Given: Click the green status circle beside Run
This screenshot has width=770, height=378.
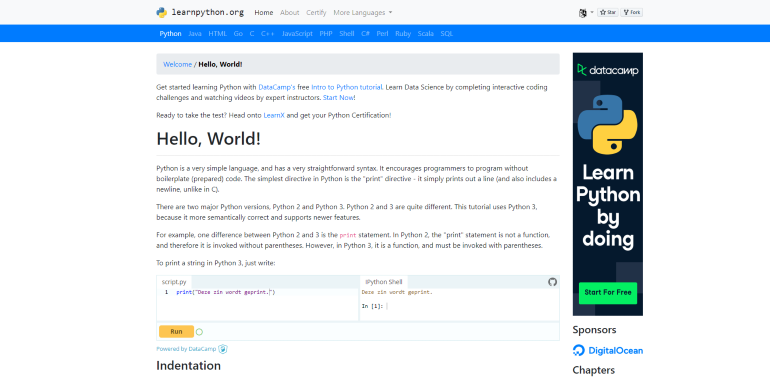Looking at the screenshot, I should [x=199, y=332].
